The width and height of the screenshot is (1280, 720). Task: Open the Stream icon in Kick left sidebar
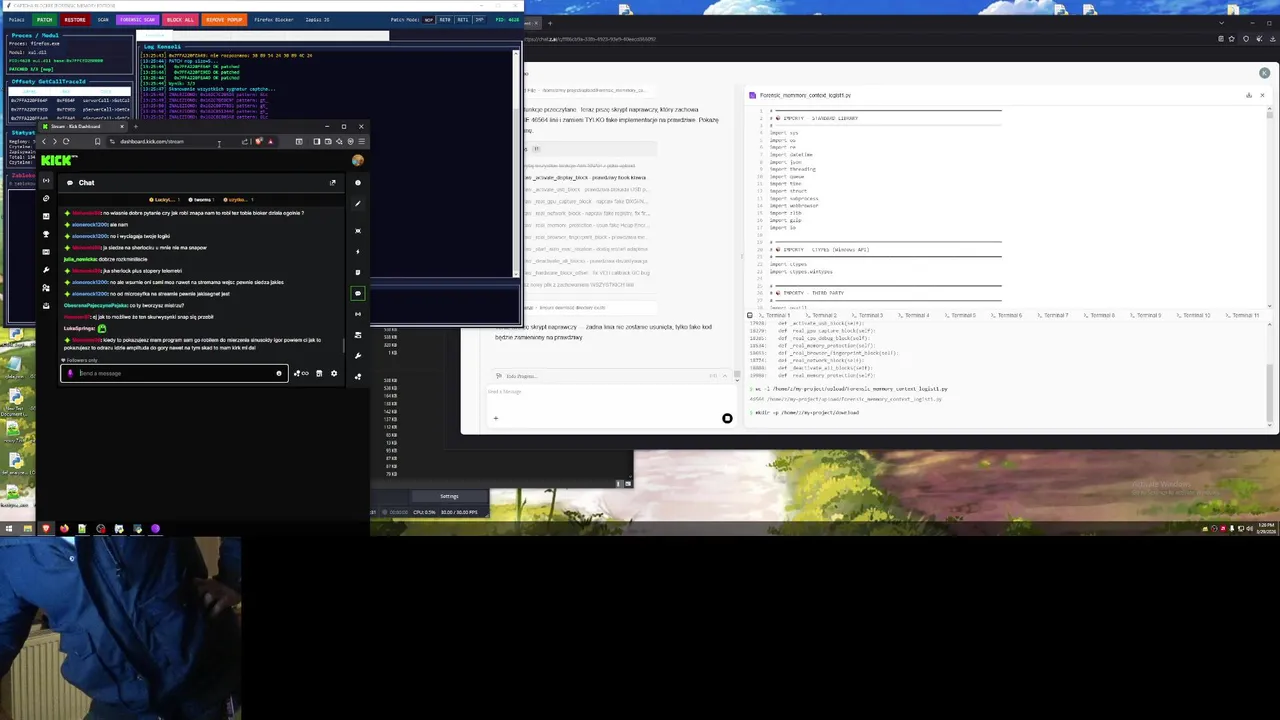pos(46,181)
